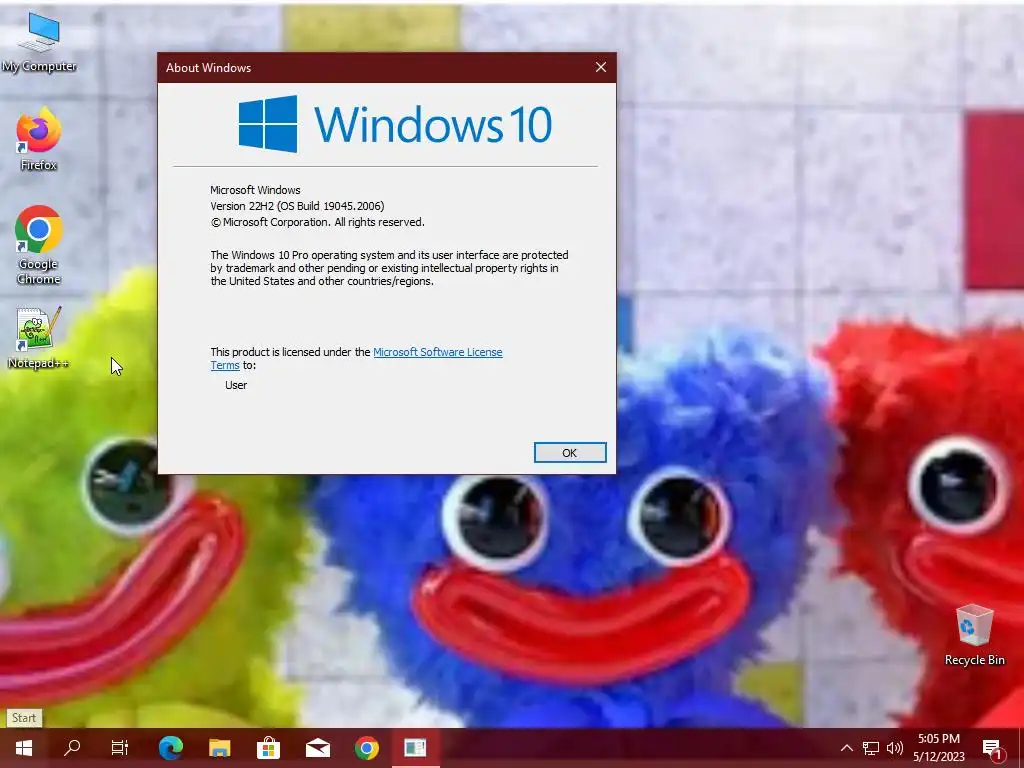Launch Microsoft Edge from the taskbar
The width and height of the screenshot is (1024, 768).
[x=171, y=748]
